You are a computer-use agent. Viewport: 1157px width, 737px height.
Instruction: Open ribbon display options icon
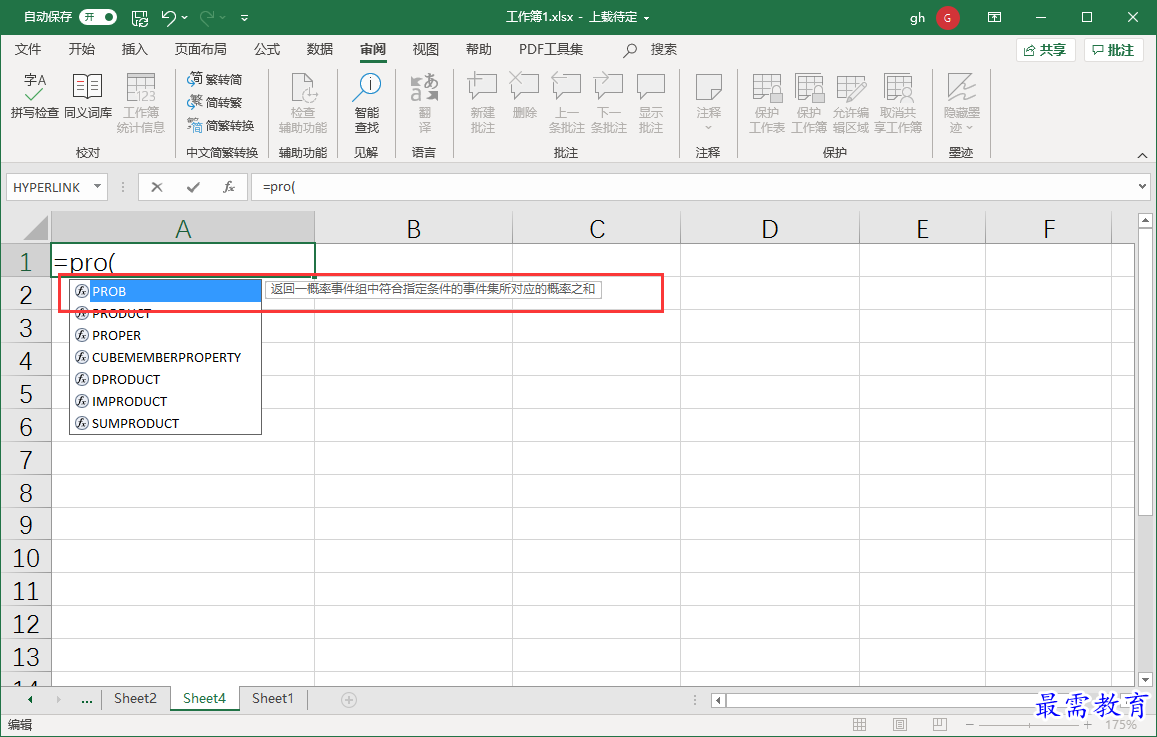click(x=995, y=17)
